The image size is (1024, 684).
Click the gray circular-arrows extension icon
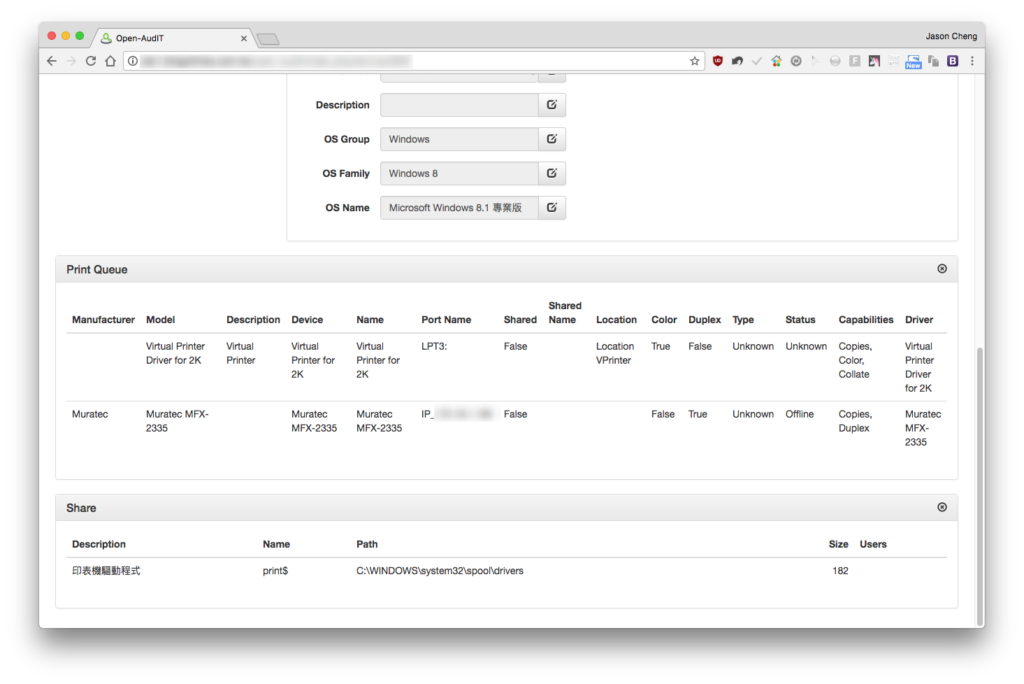point(796,61)
